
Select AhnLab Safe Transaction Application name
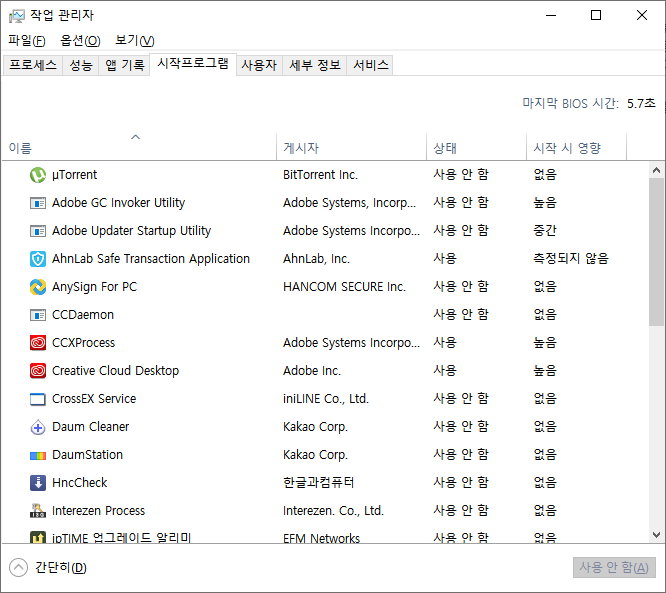click(151, 259)
